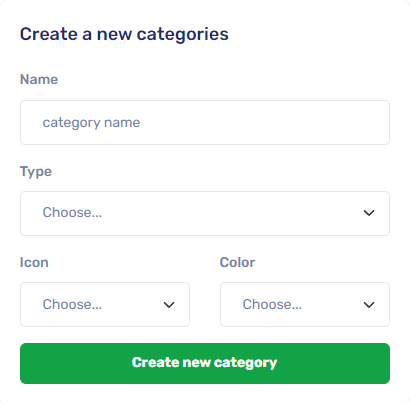Click the Type field label
This screenshot has width=410, height=404.
click(x=36, y=172)
